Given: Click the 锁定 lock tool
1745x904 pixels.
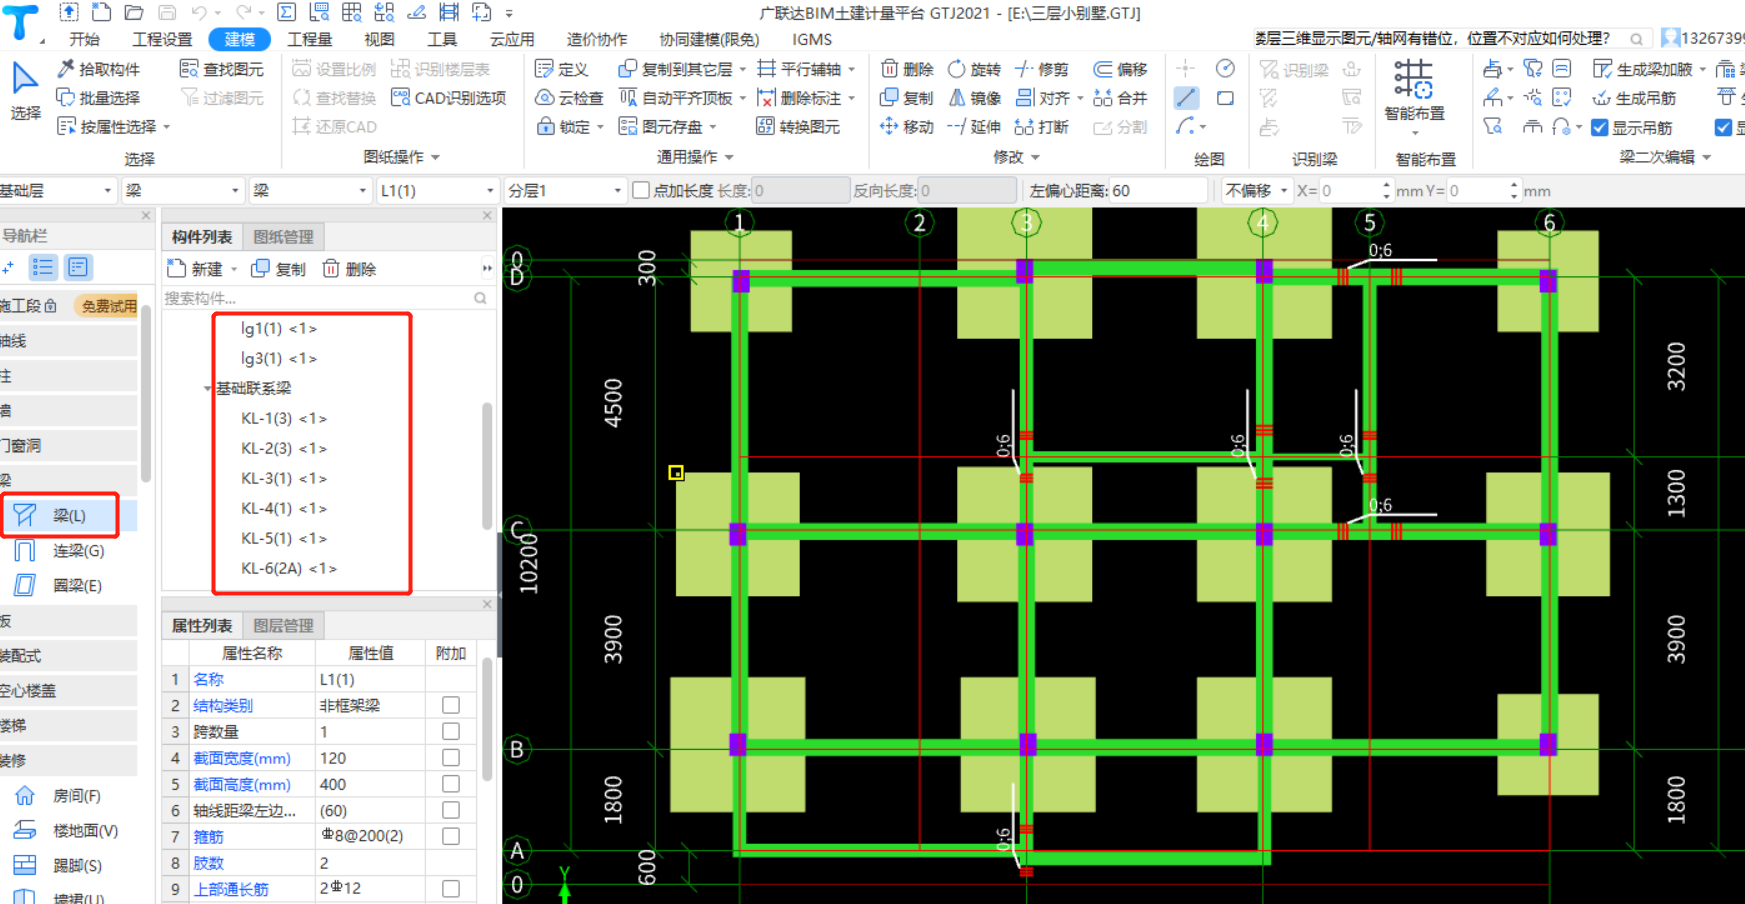Looking at the screenshot, I should [x=563, y=127].
